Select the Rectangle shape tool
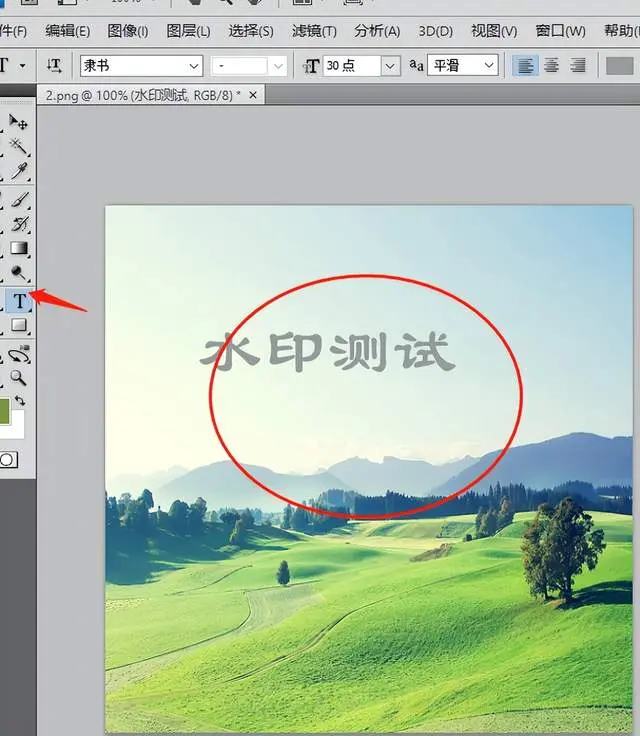This screenshot has width=640, height=736. point(18,325)
